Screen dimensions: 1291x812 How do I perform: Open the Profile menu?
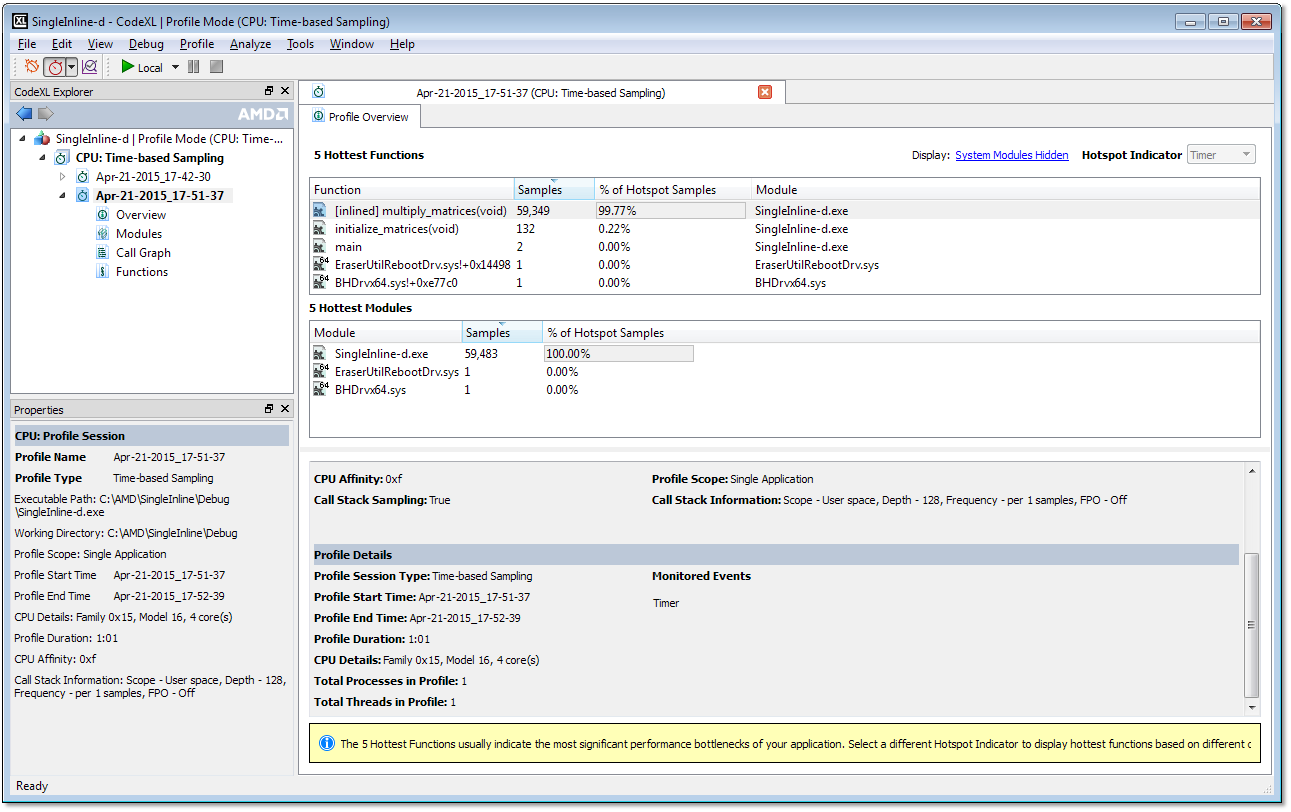[197, 44]
